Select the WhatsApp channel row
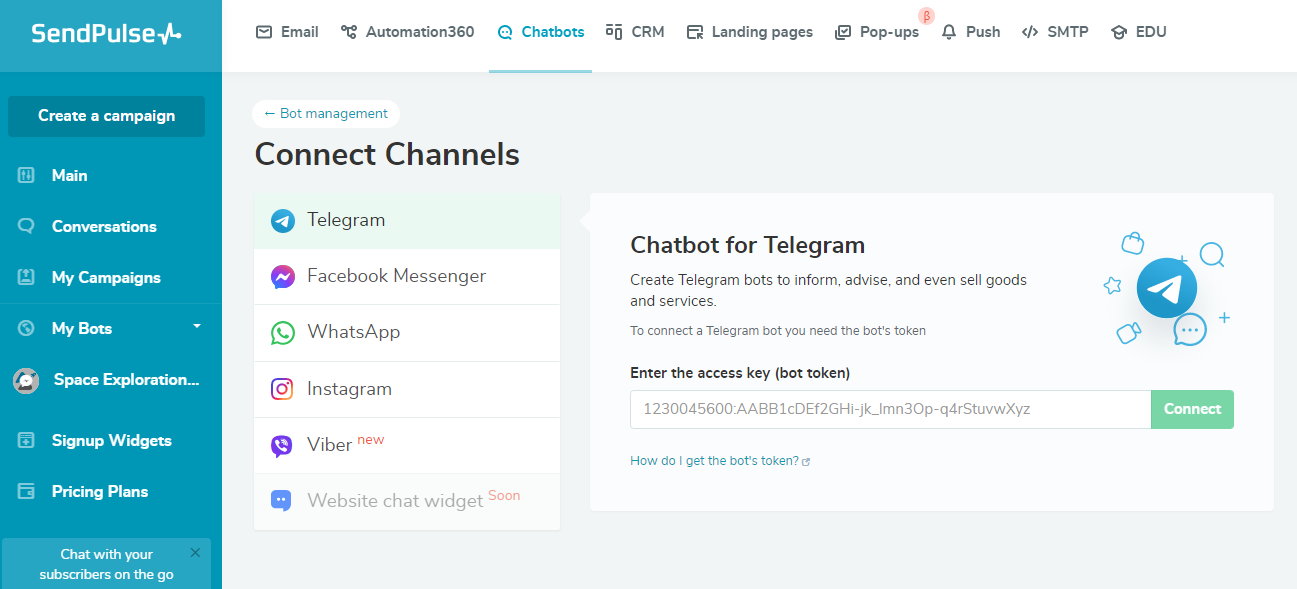Screen dimensions: 1297x589 [x=407, y=333]
